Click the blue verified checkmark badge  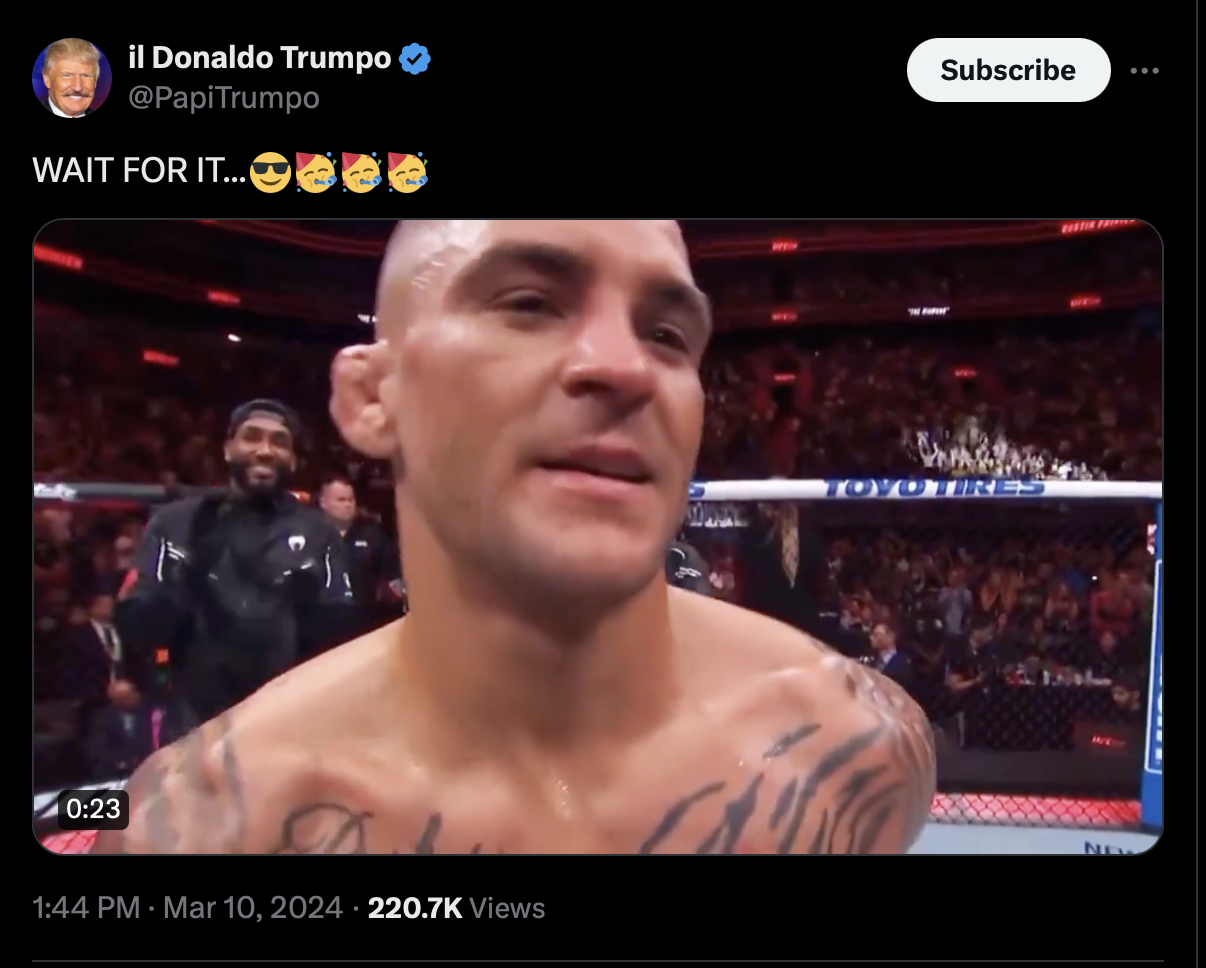415,60
